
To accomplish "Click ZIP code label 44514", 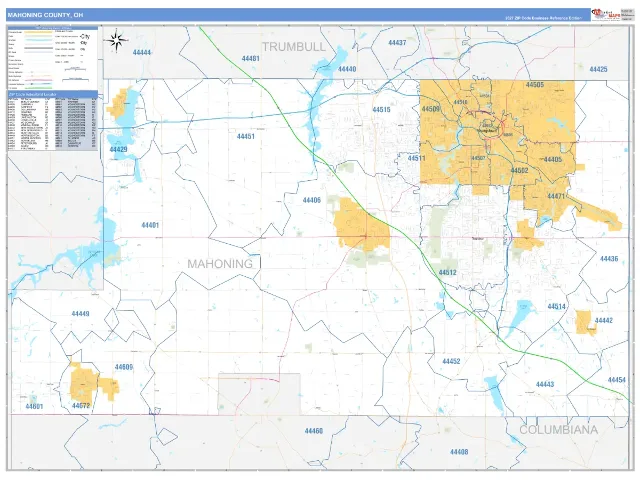I will (556, 307).
